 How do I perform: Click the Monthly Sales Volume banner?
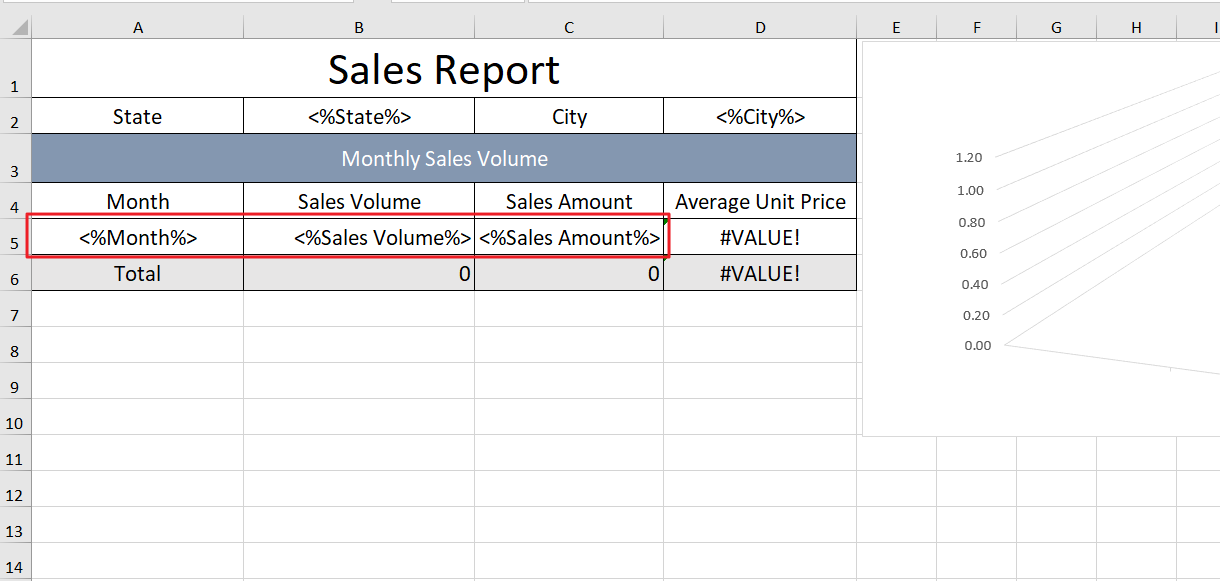[443, 159]
